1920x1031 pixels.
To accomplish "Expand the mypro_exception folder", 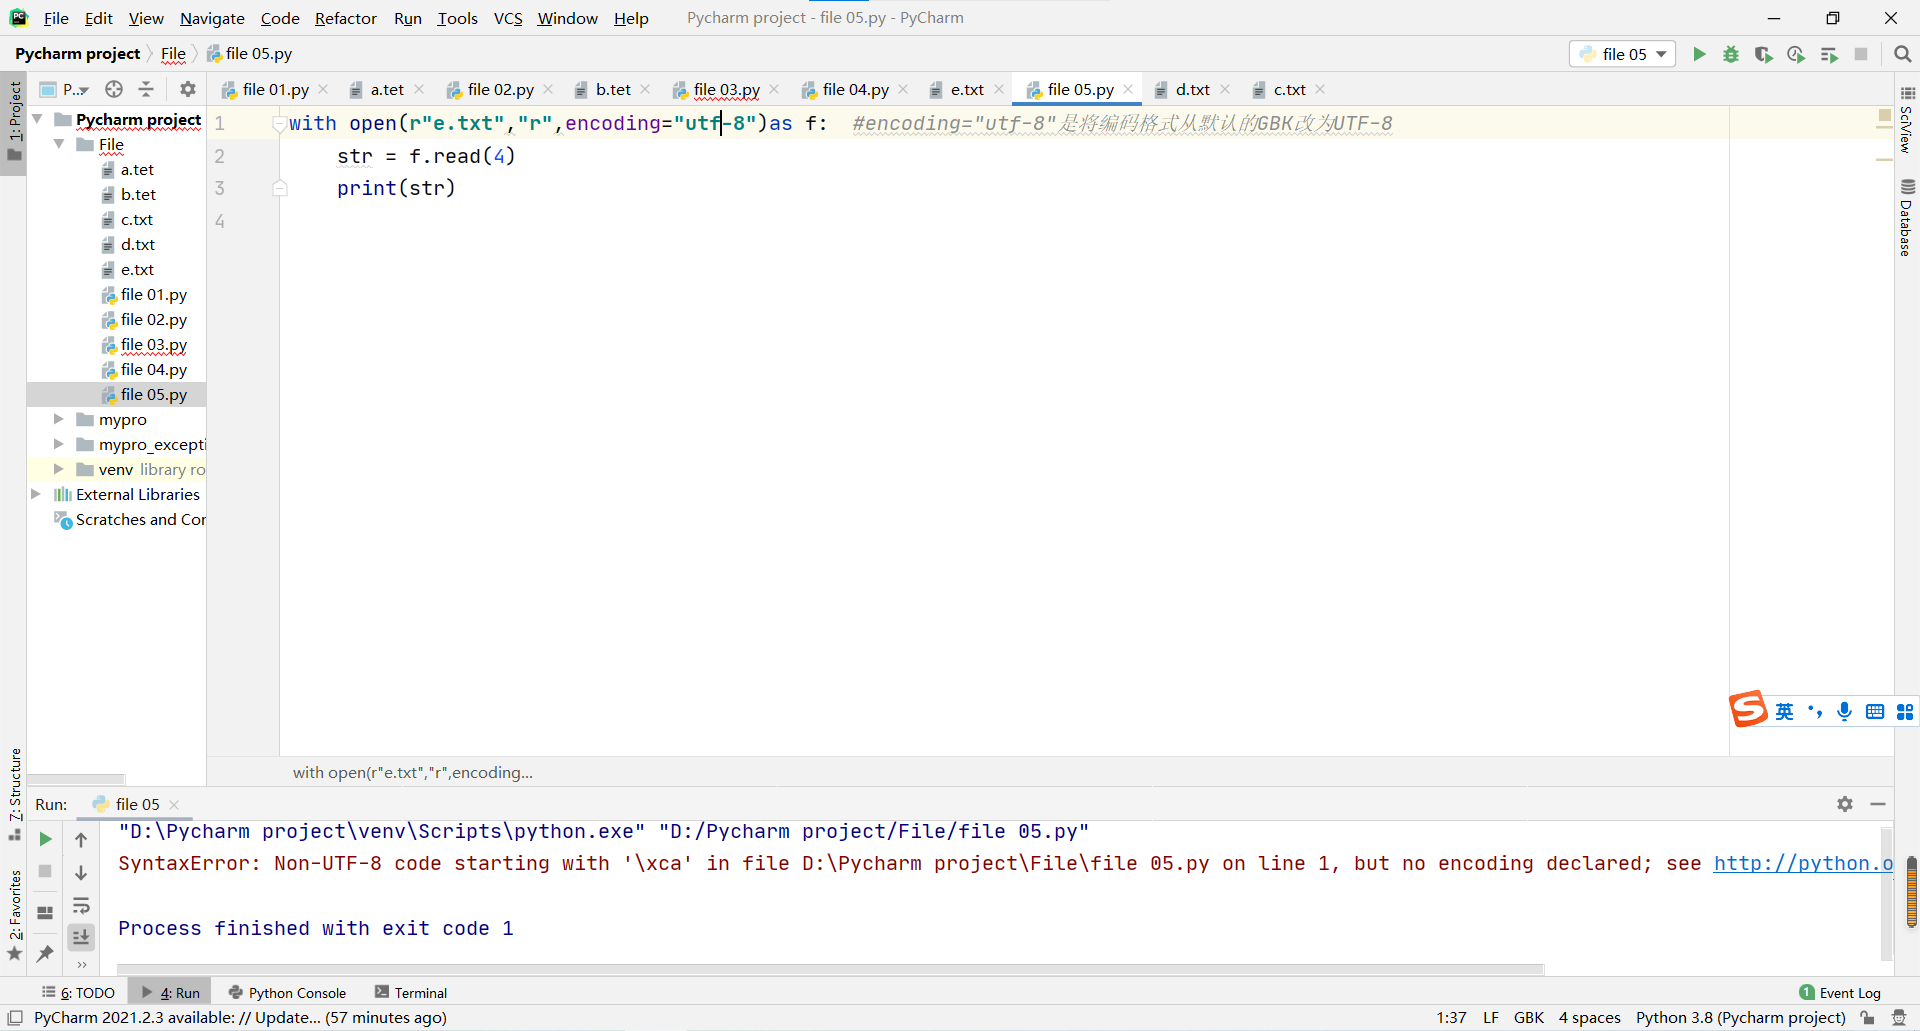I will (59, 444).
